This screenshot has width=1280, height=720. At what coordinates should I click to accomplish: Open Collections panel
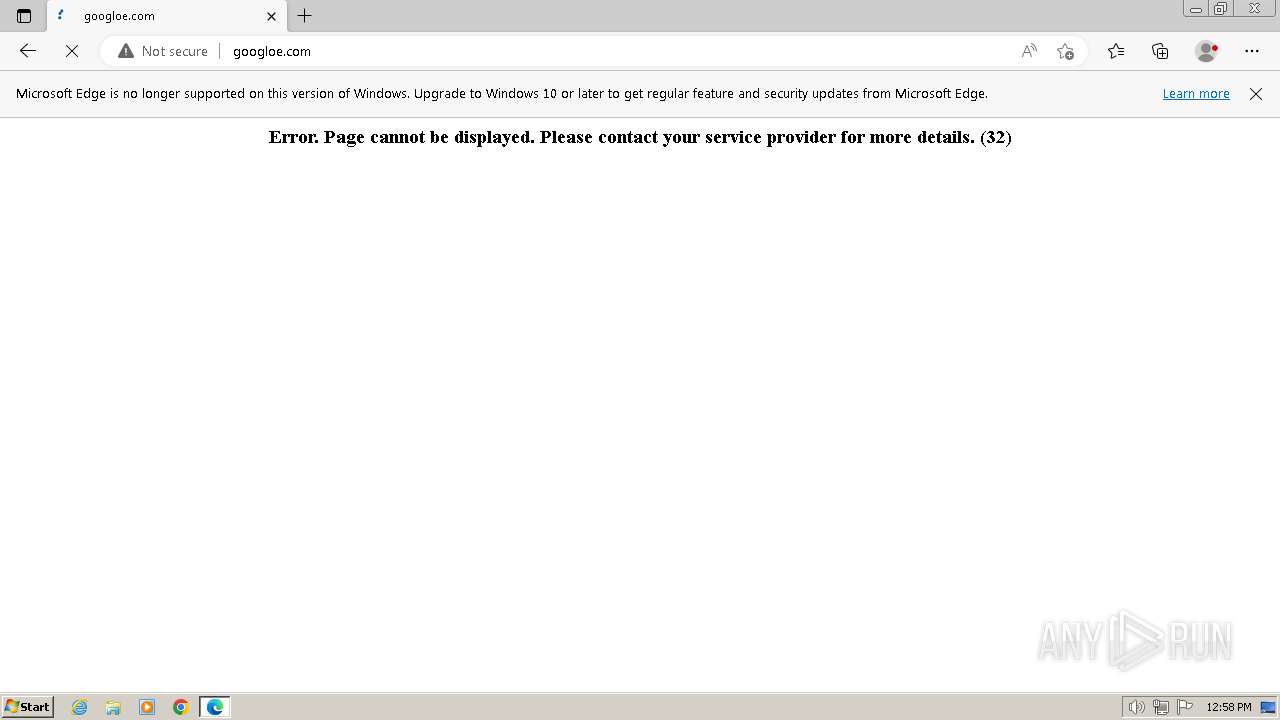click(x=1160, y=51)
